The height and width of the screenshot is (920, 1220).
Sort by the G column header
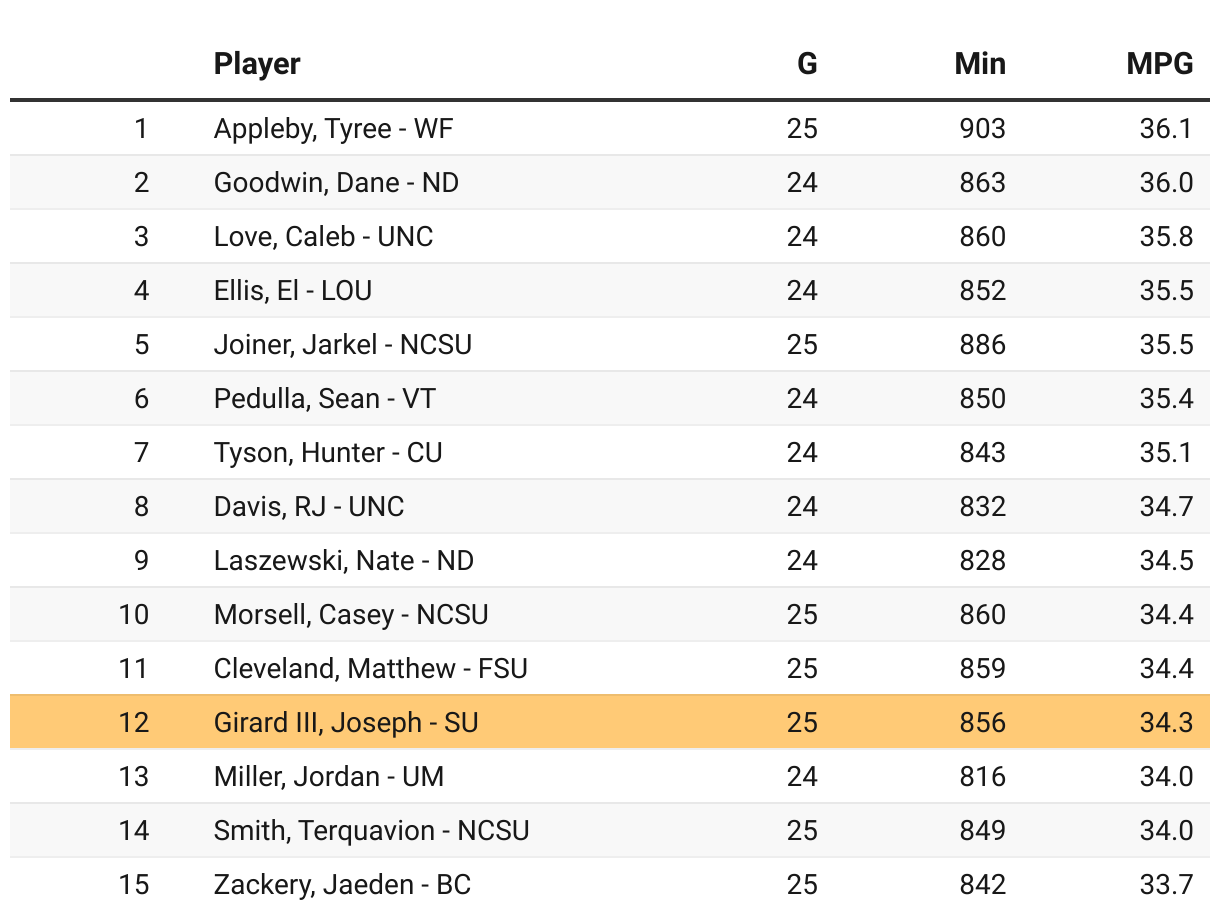(806, 64)
